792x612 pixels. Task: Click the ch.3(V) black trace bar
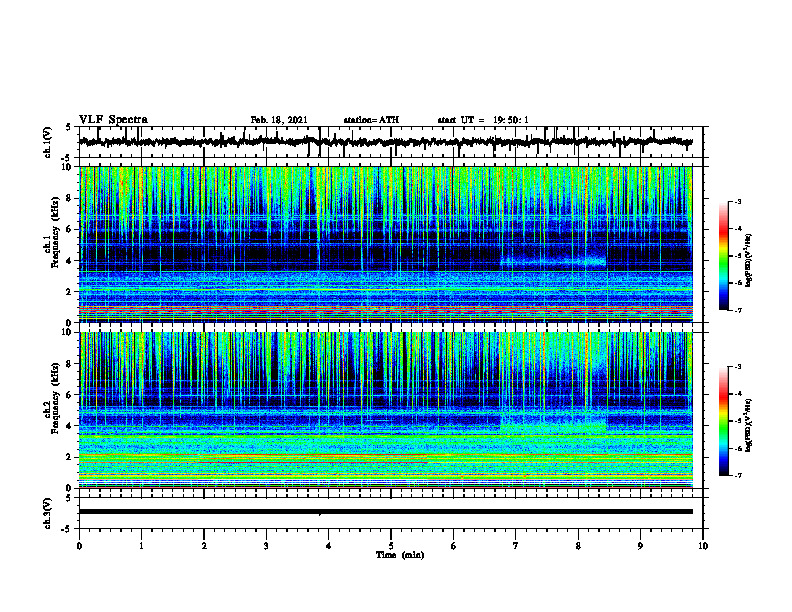[386, 512]
